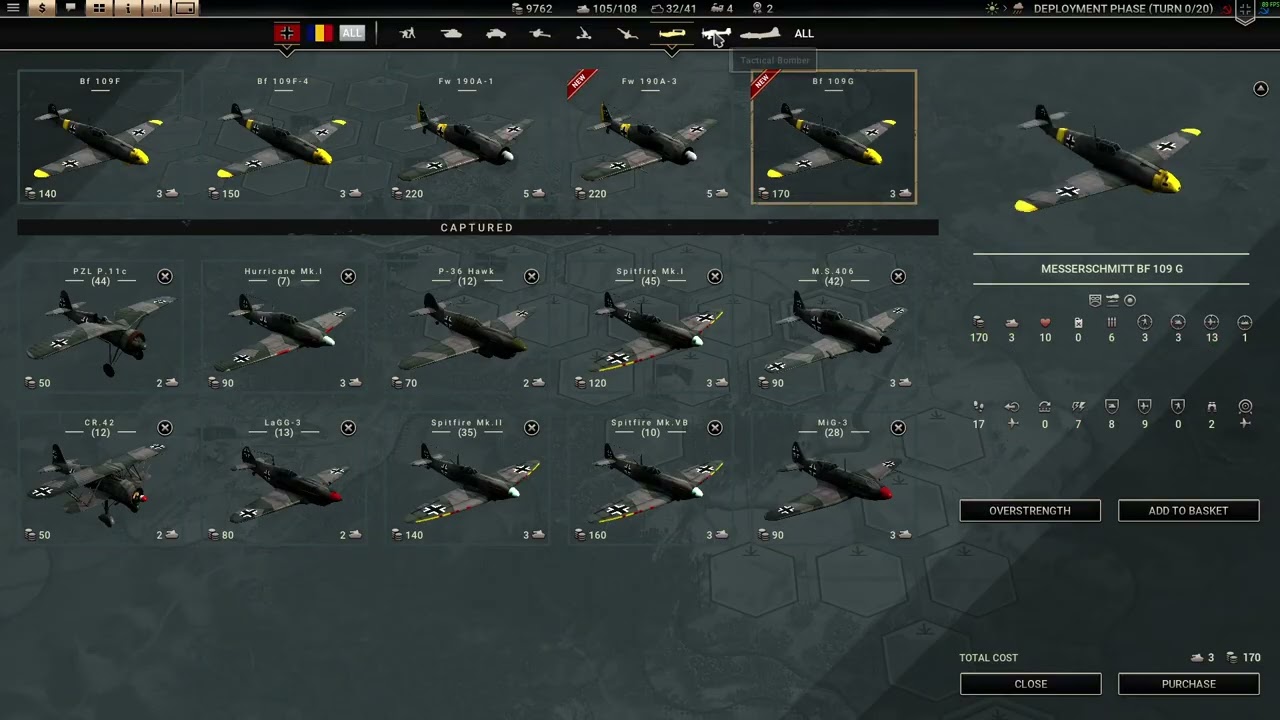Click the initiative lightning stat icon
Image resolution: width=1280 pixels, height=720 pixels.
(1078, 407)
